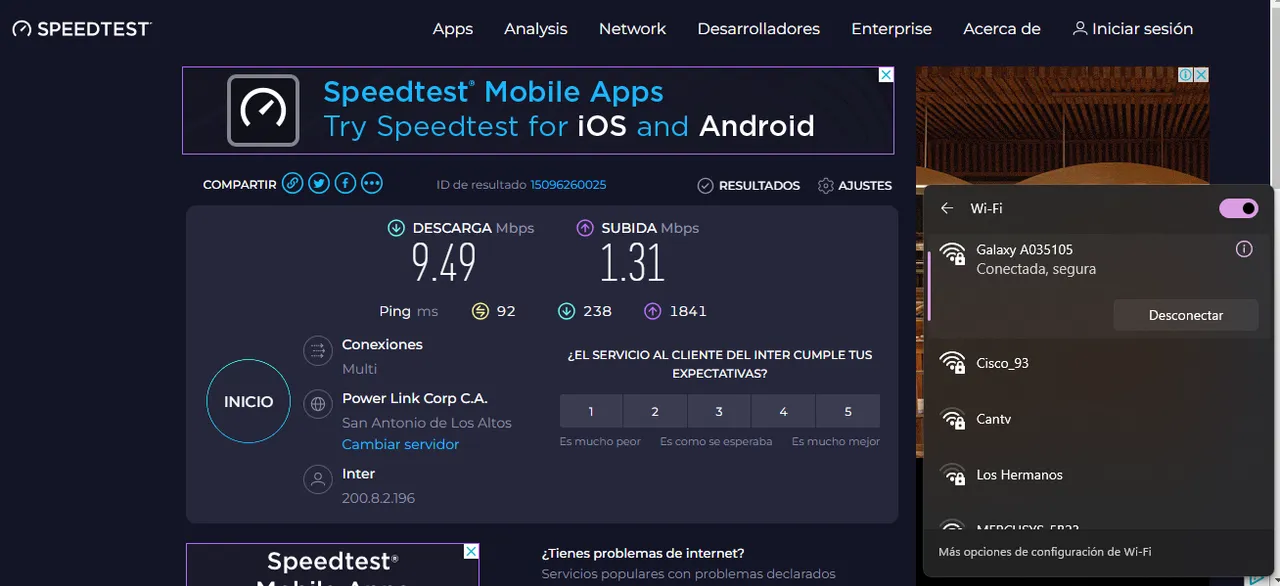1280x586 pixels.
Task: Open ad info icon on right sidebar ad
Action: point(1185,75)
